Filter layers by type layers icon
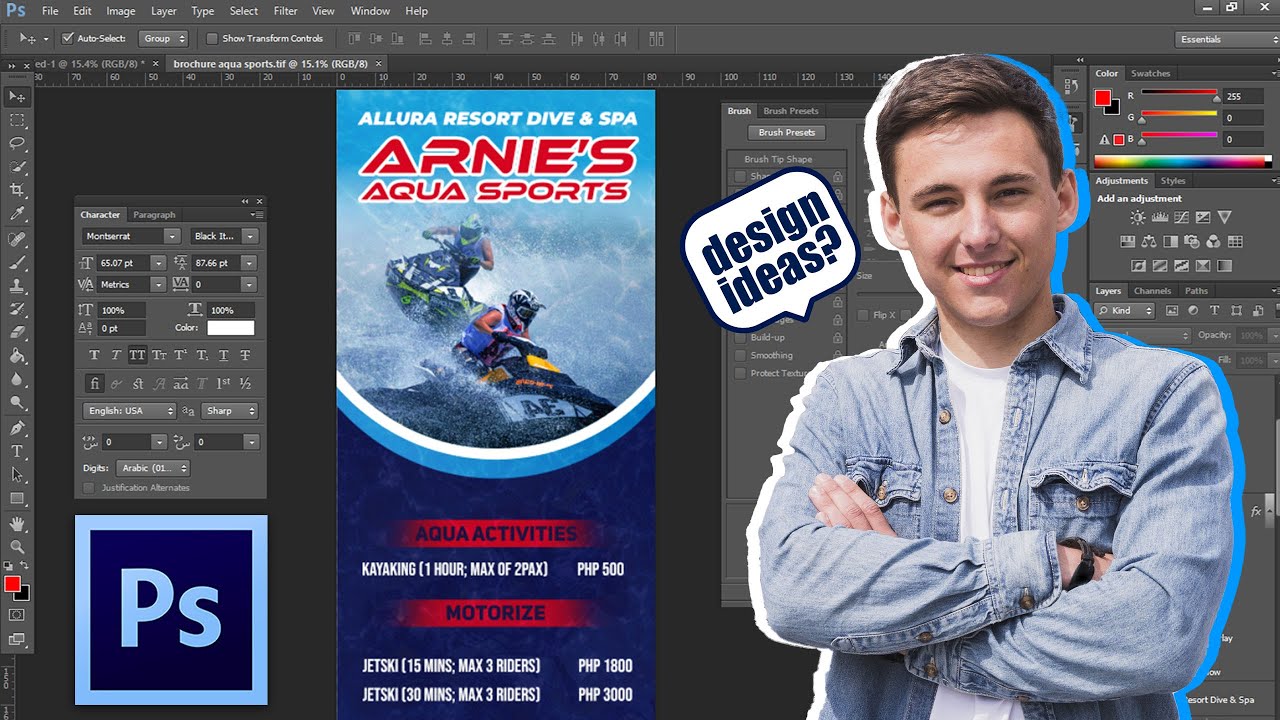The width and height of the screenshot is (1280, 720). click(x=1214, y=311)
